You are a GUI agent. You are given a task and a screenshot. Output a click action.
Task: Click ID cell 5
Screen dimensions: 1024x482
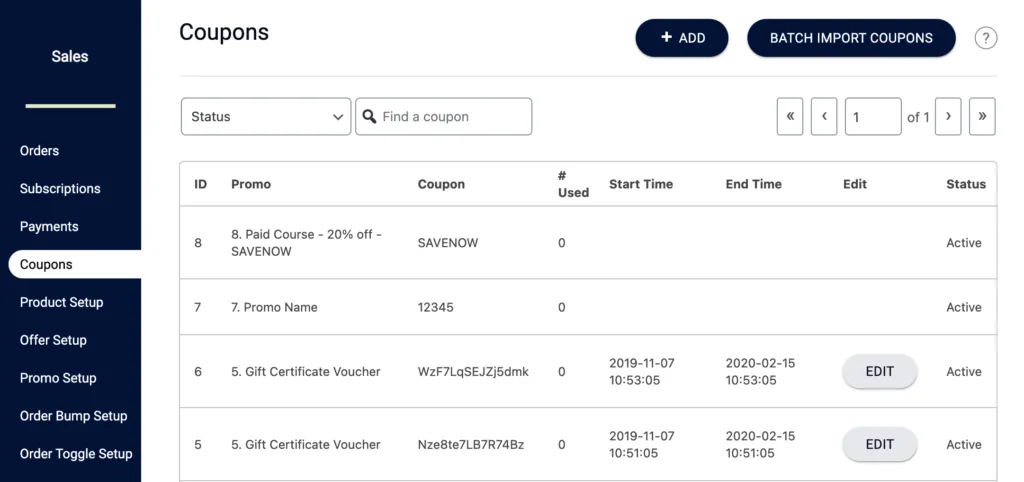[x=198, y=445]
